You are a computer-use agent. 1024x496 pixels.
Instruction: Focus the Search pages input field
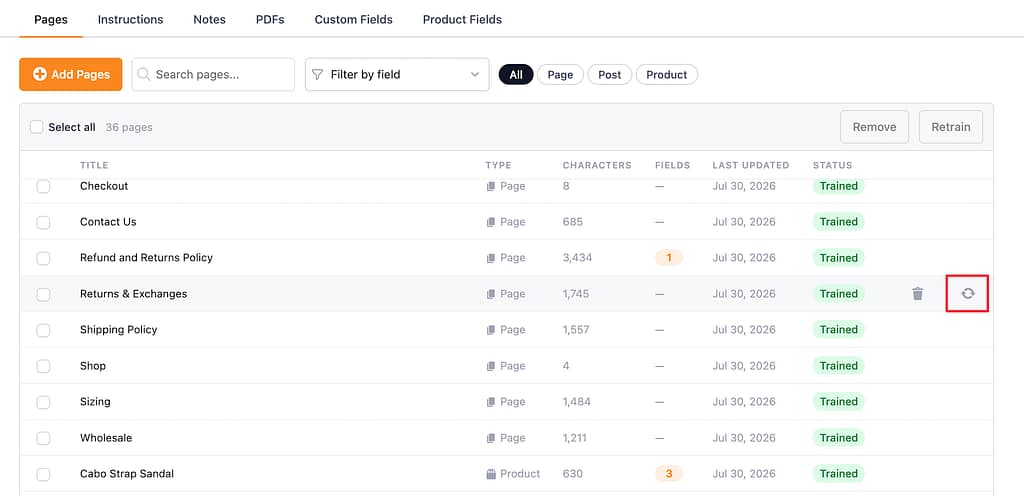coord(213,74)
